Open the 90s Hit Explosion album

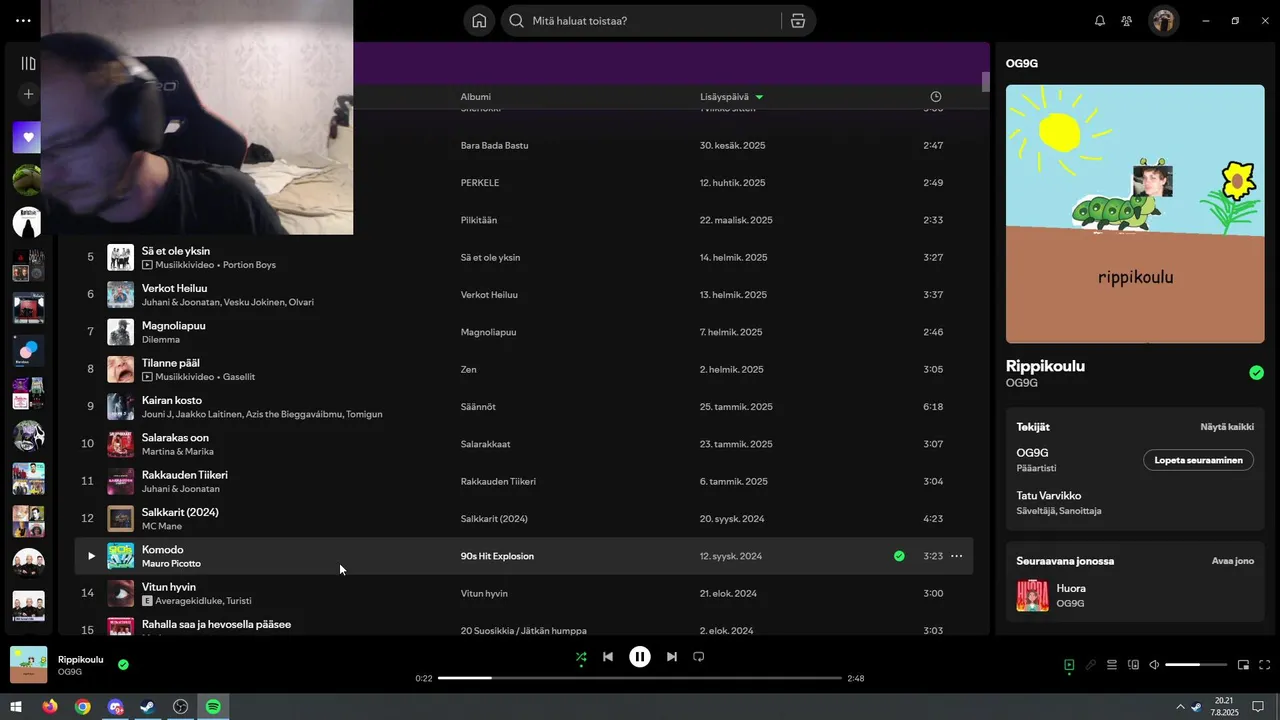(x=497, y=556)
